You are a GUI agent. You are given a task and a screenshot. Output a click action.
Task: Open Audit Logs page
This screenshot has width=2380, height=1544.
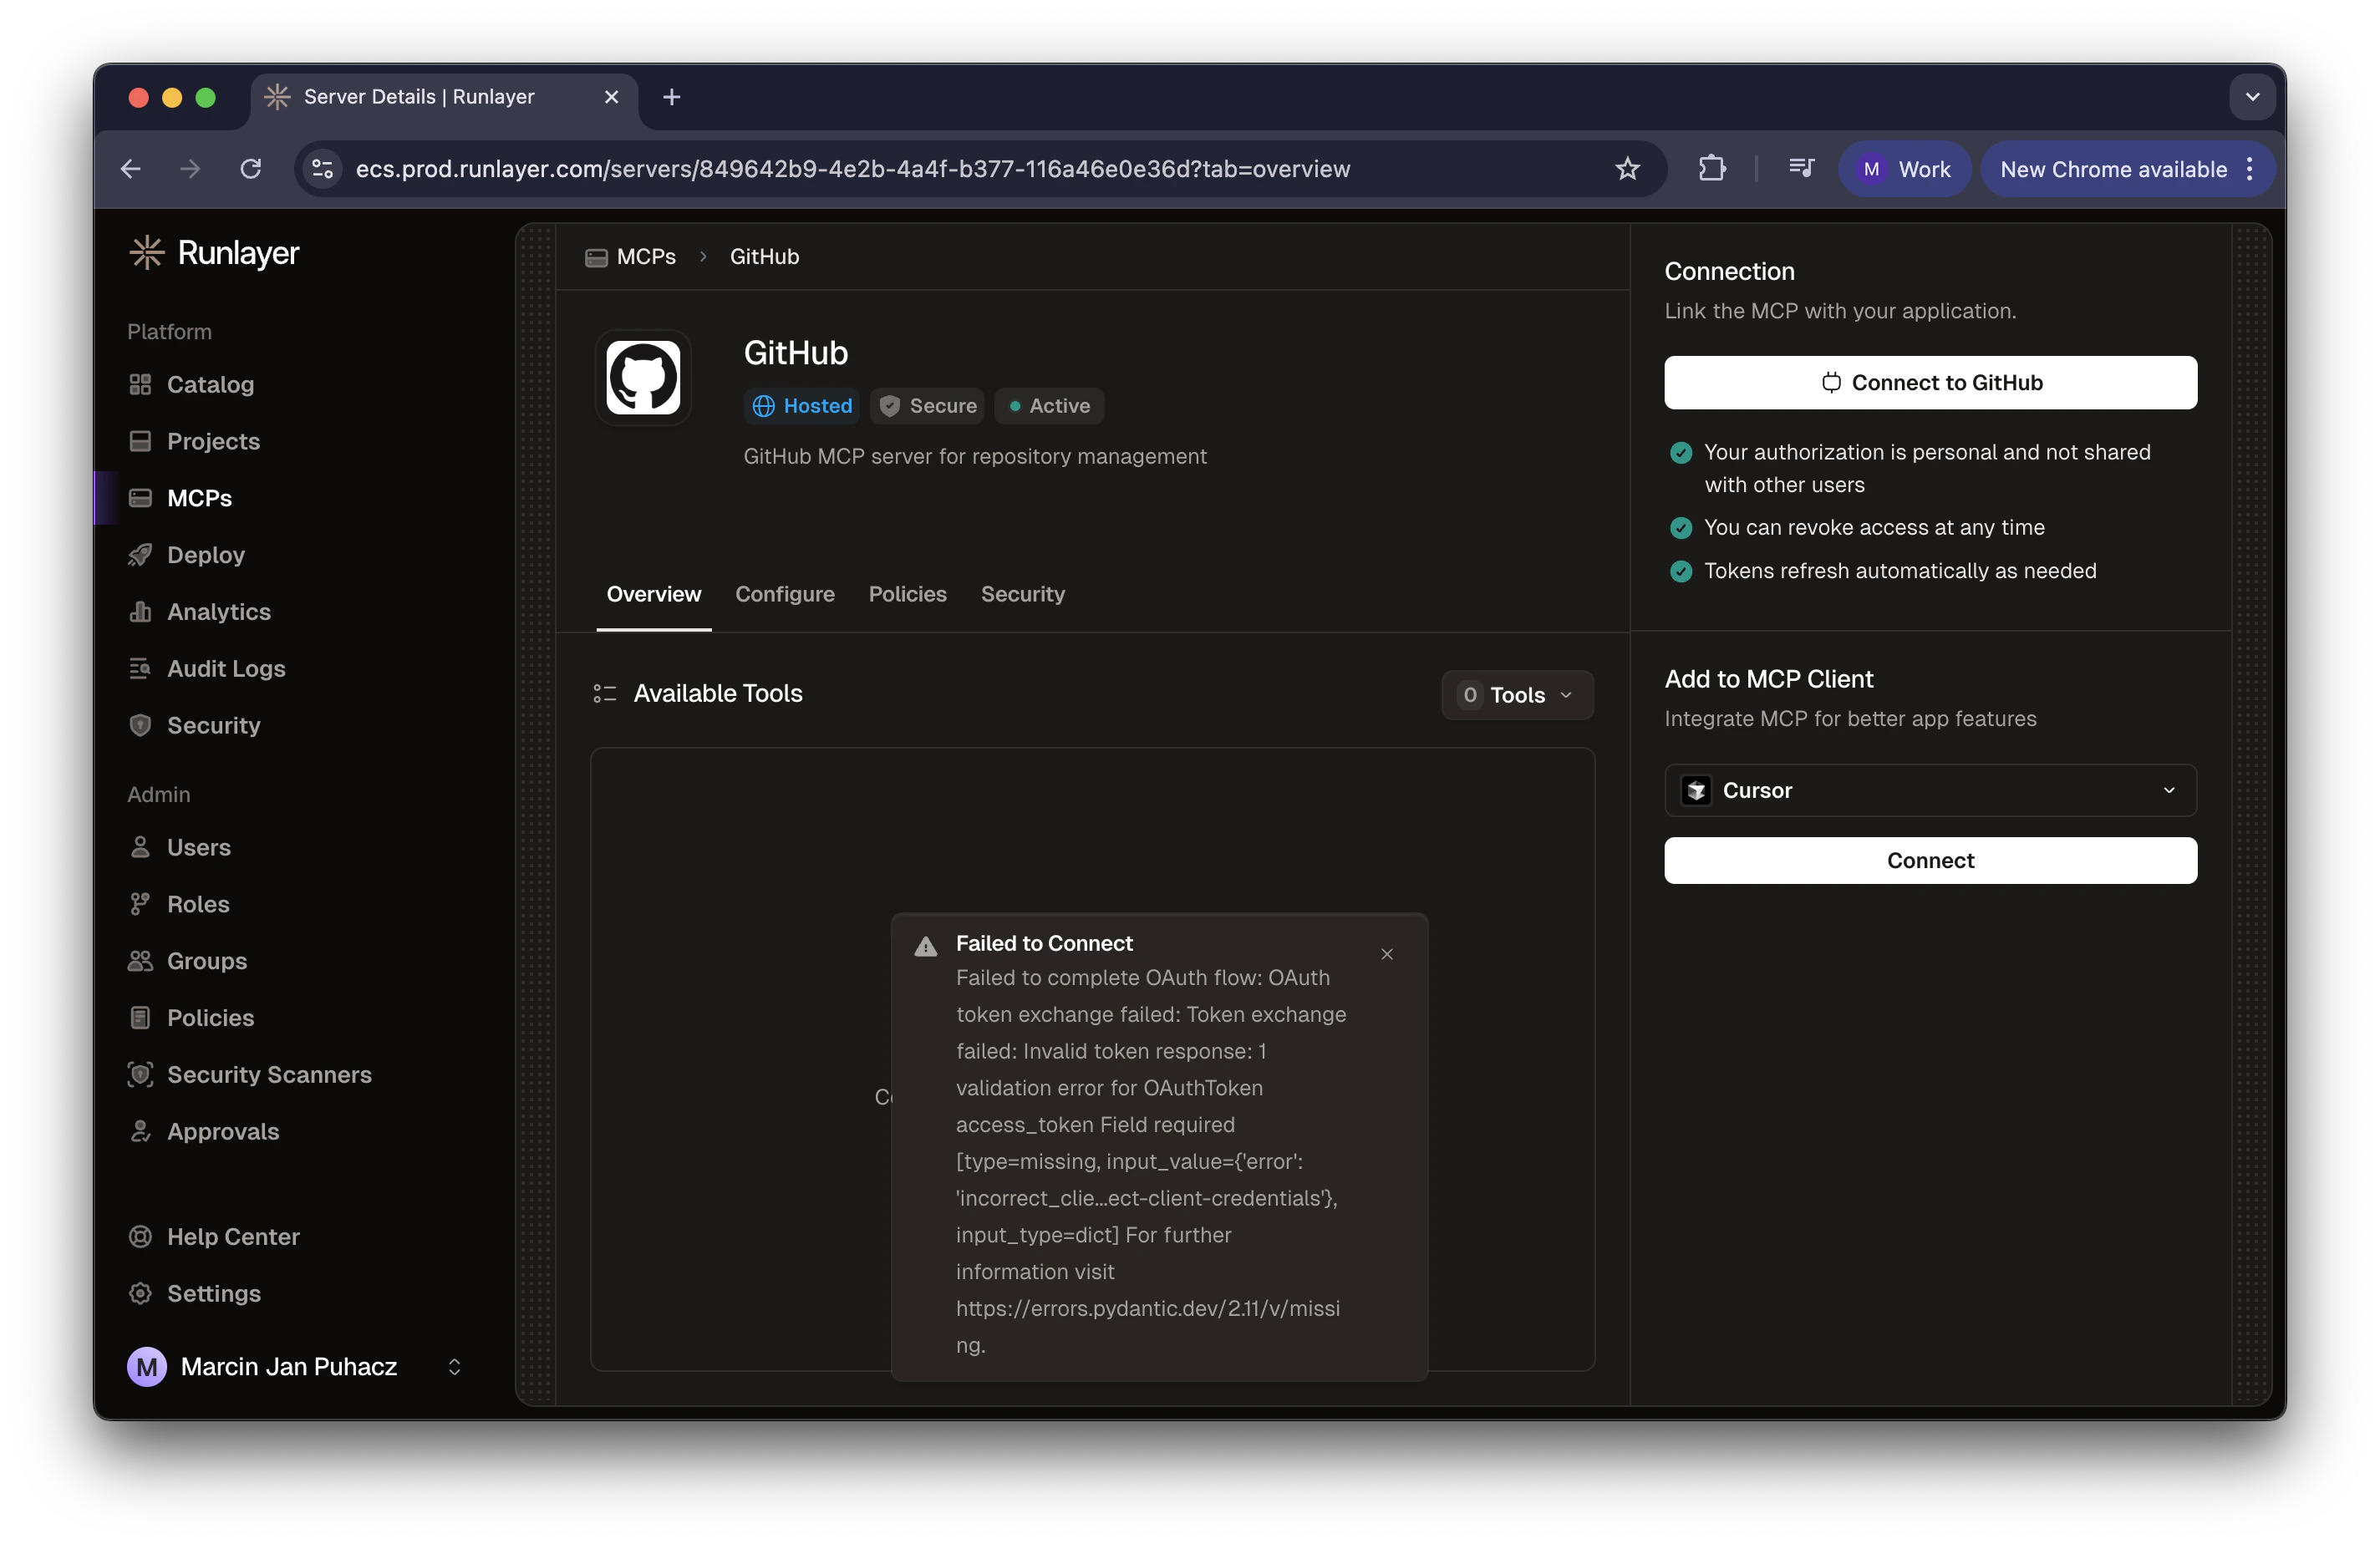226,668
